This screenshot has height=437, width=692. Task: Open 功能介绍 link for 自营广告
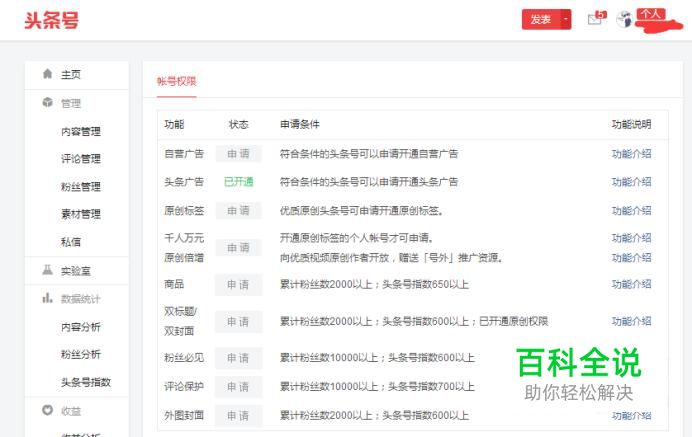[632, 154]
